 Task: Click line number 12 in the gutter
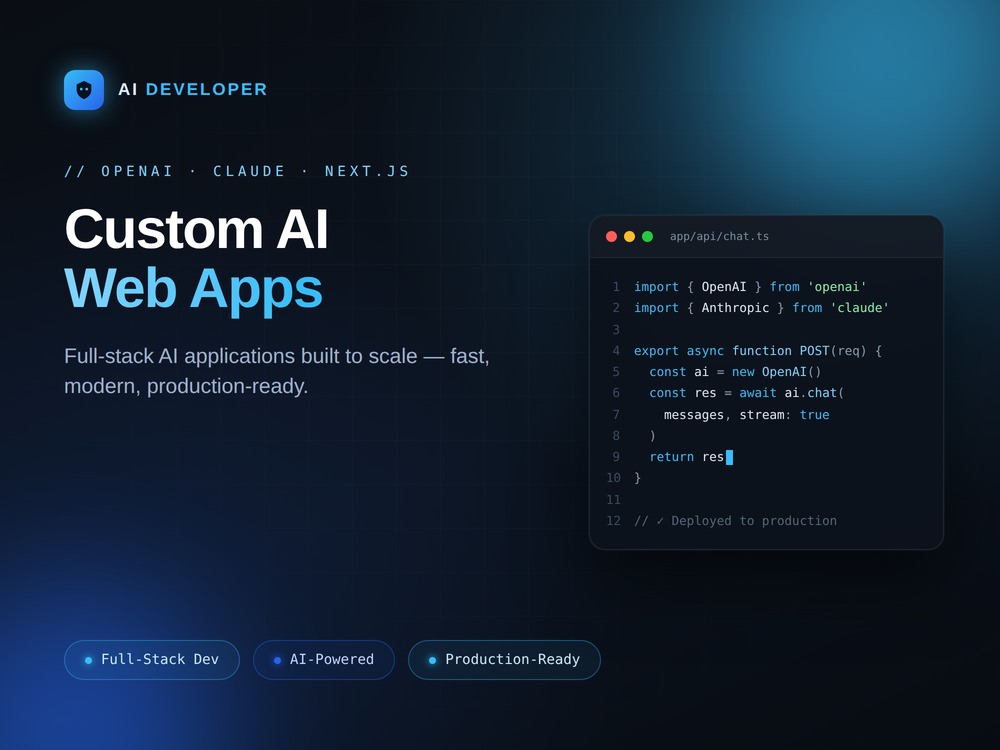614,521
